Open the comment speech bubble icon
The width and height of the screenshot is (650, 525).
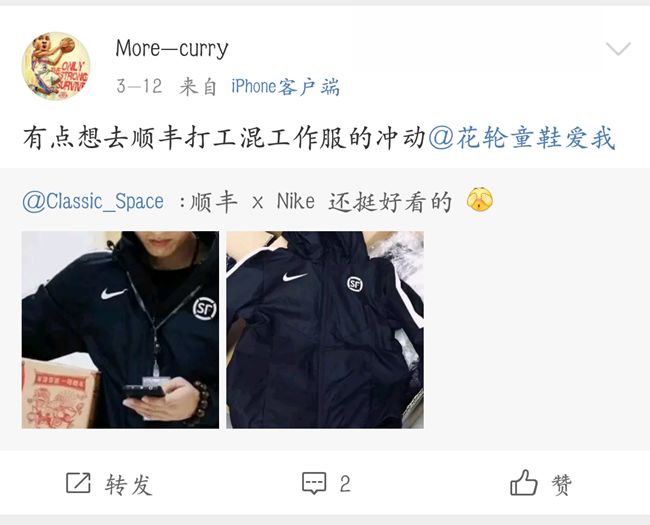click(x=314, y=483)
